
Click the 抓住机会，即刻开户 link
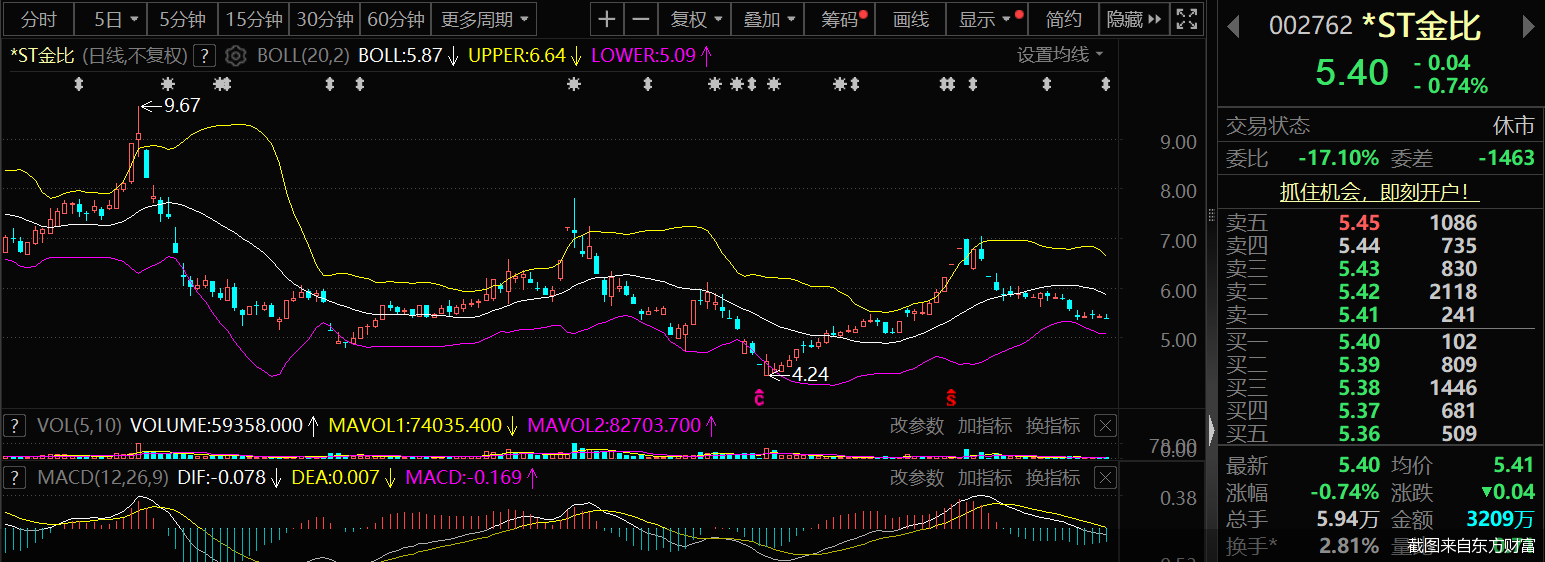pyautogui.click(x=1380, y=193)
